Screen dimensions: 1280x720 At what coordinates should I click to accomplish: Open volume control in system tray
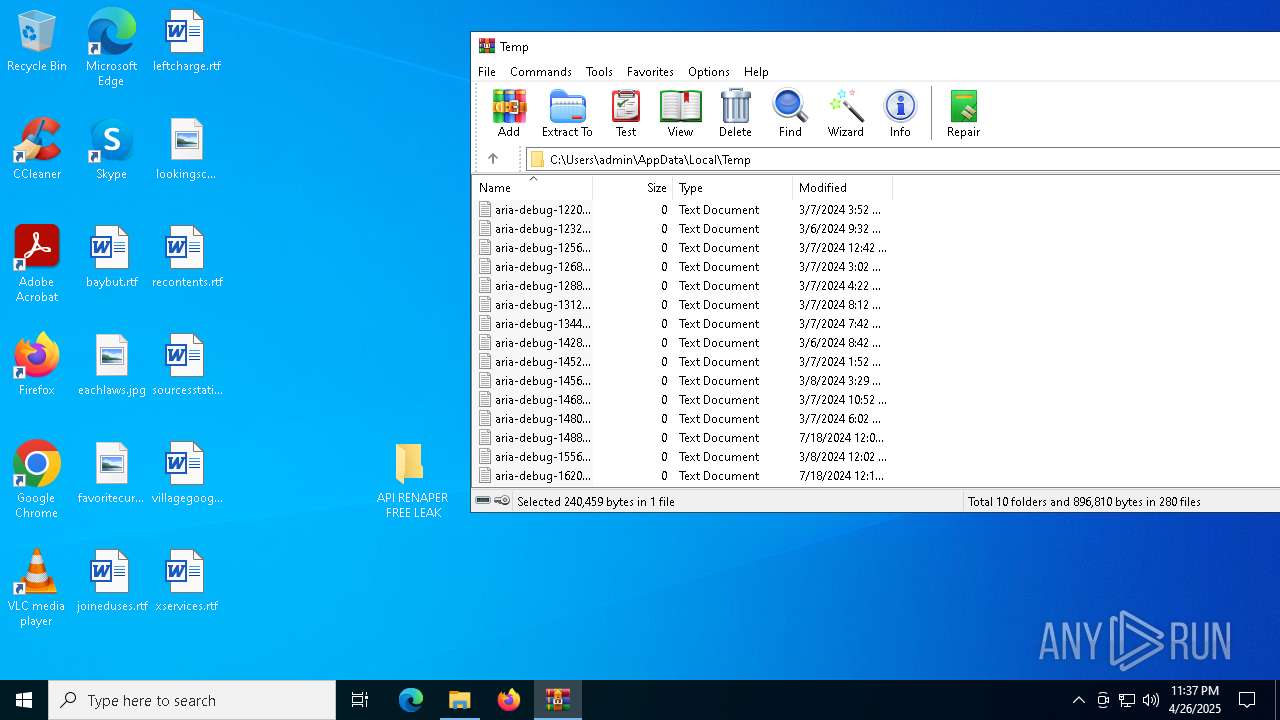tap(1151, 700)
